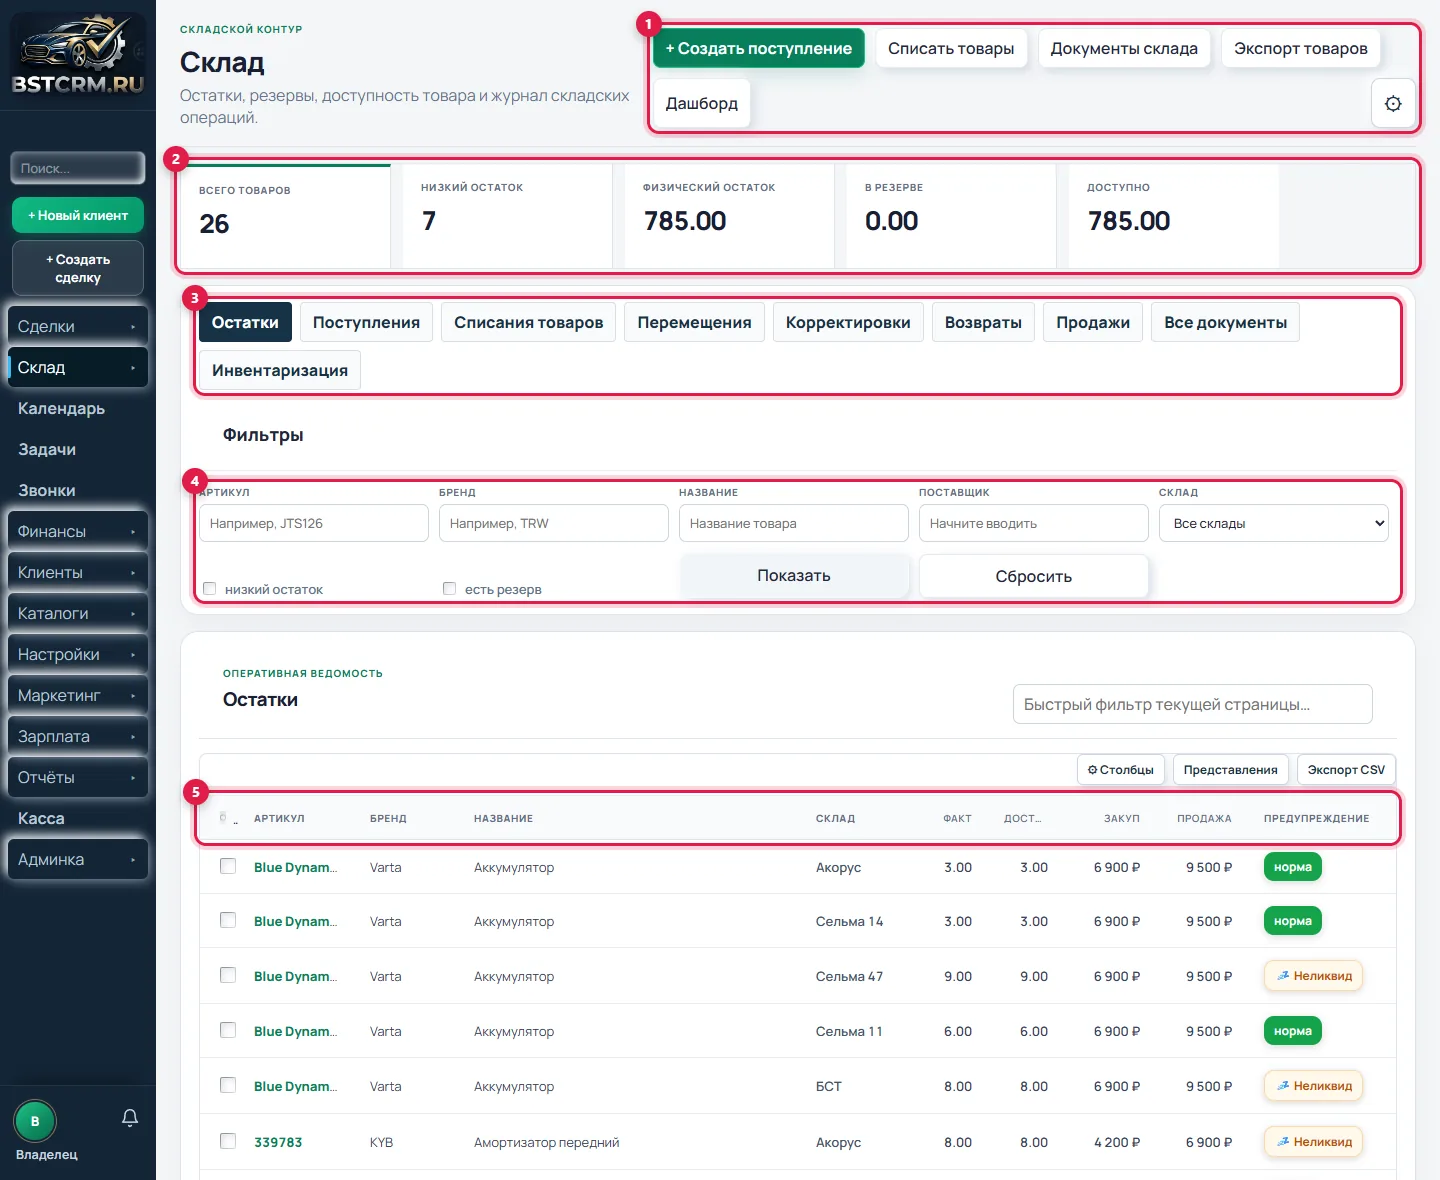Open the Столбцы column settings button

1121,770
